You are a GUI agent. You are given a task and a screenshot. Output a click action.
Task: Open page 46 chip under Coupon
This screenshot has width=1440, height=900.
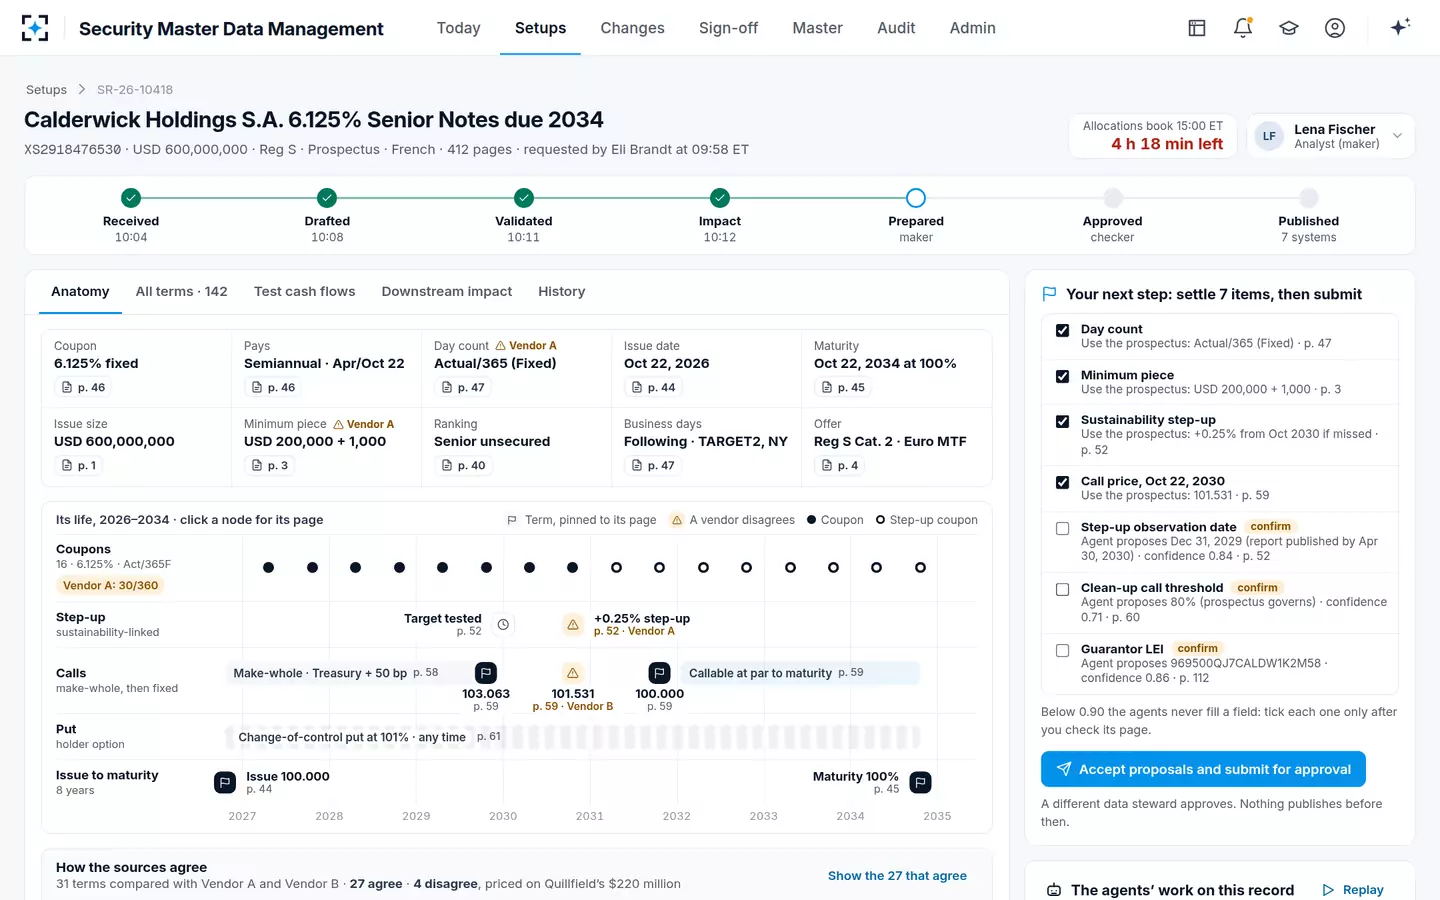(x=83, y=387)
